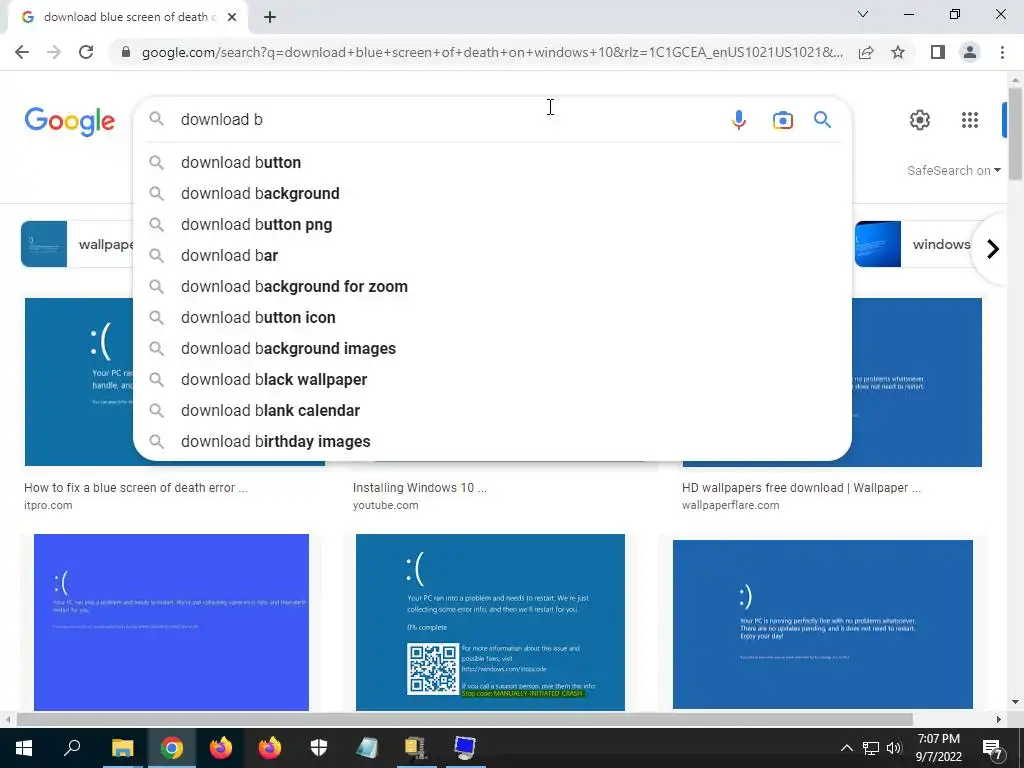
Task: Open bright blue BSOD thumbnail
Action: [171, 622]
